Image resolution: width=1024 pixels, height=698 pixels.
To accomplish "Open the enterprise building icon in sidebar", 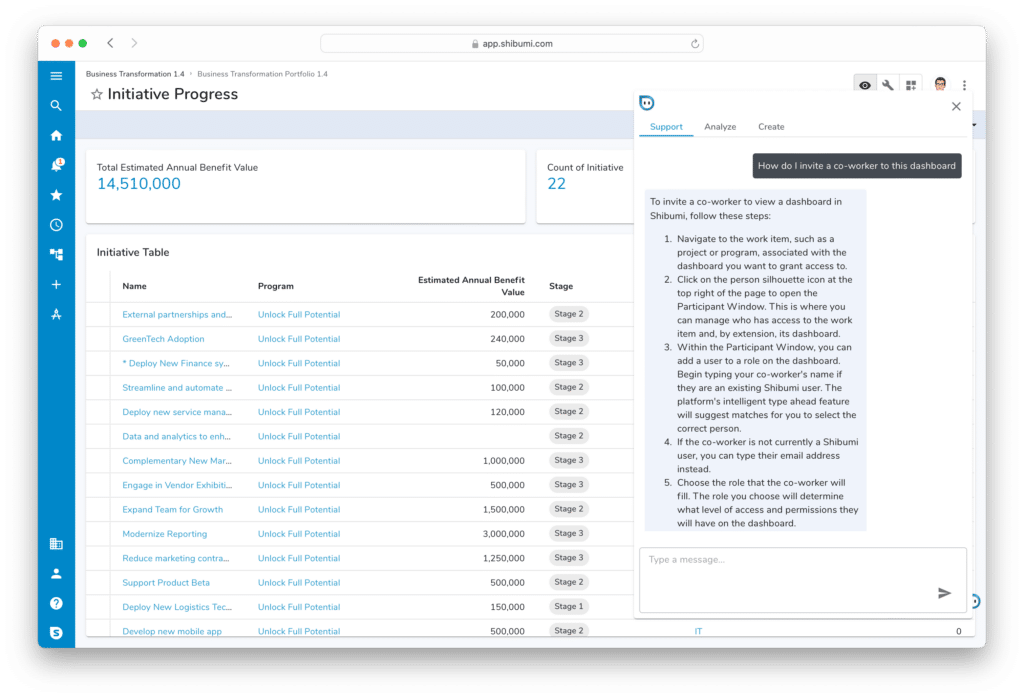I will point(56,543).
